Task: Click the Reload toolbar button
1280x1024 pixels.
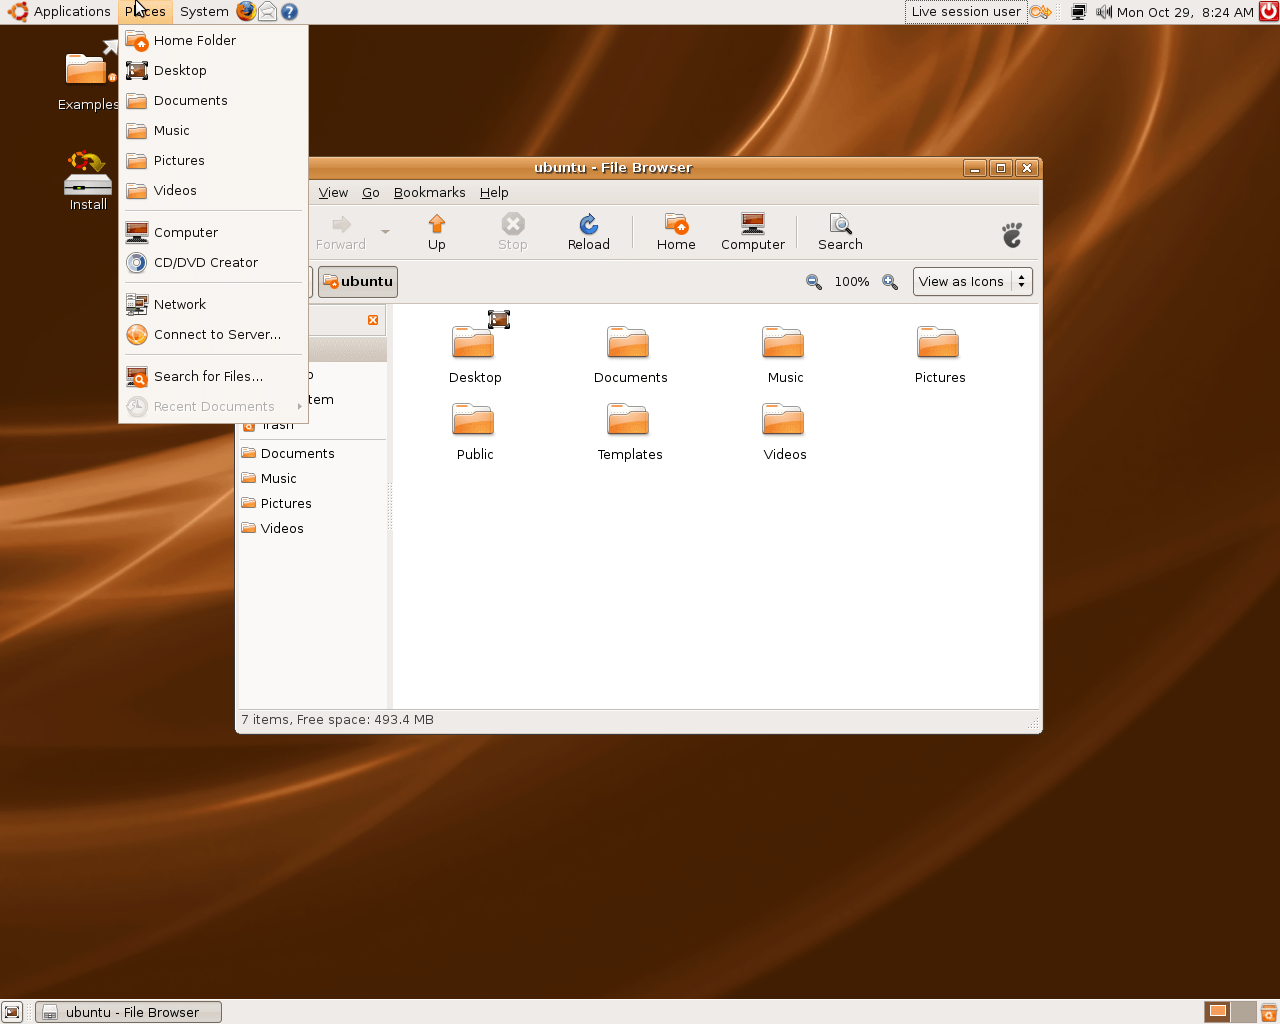Action: point(589,232)
